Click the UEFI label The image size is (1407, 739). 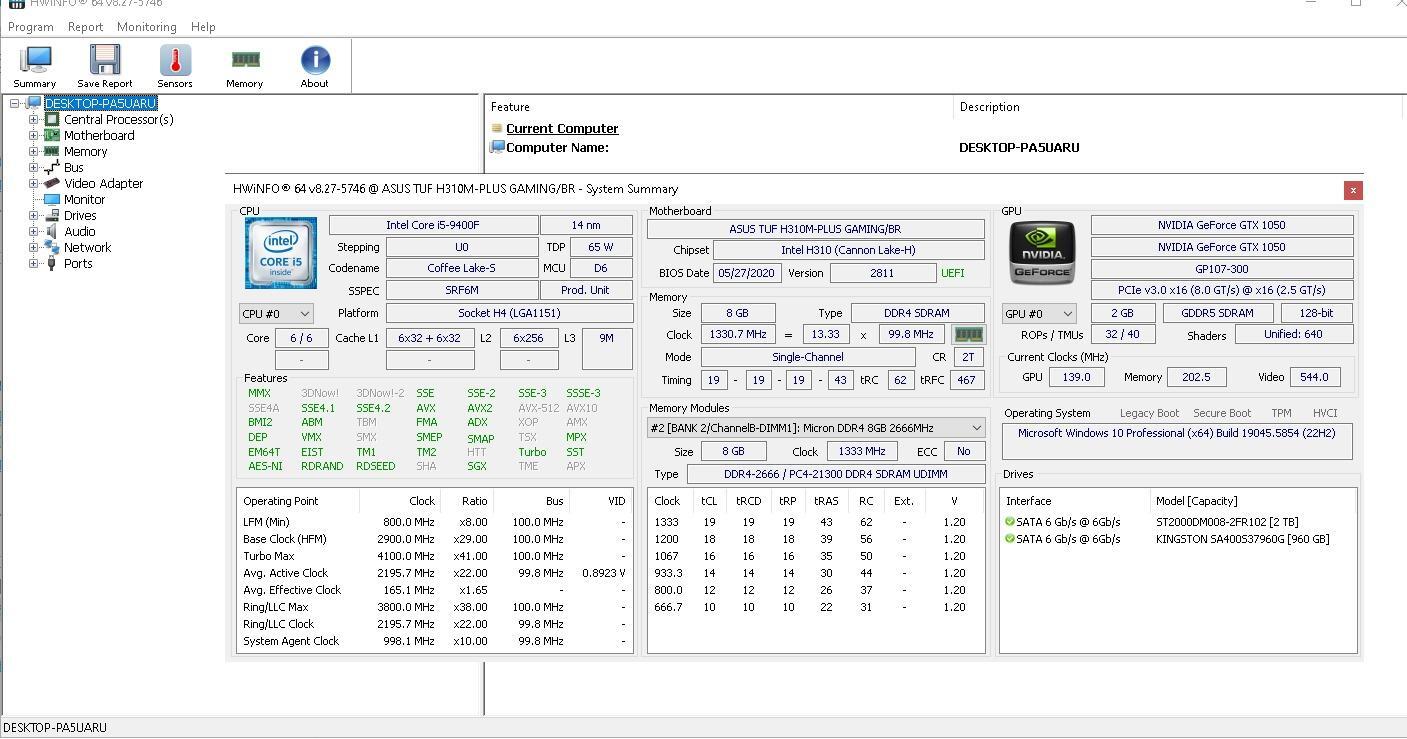953,273
